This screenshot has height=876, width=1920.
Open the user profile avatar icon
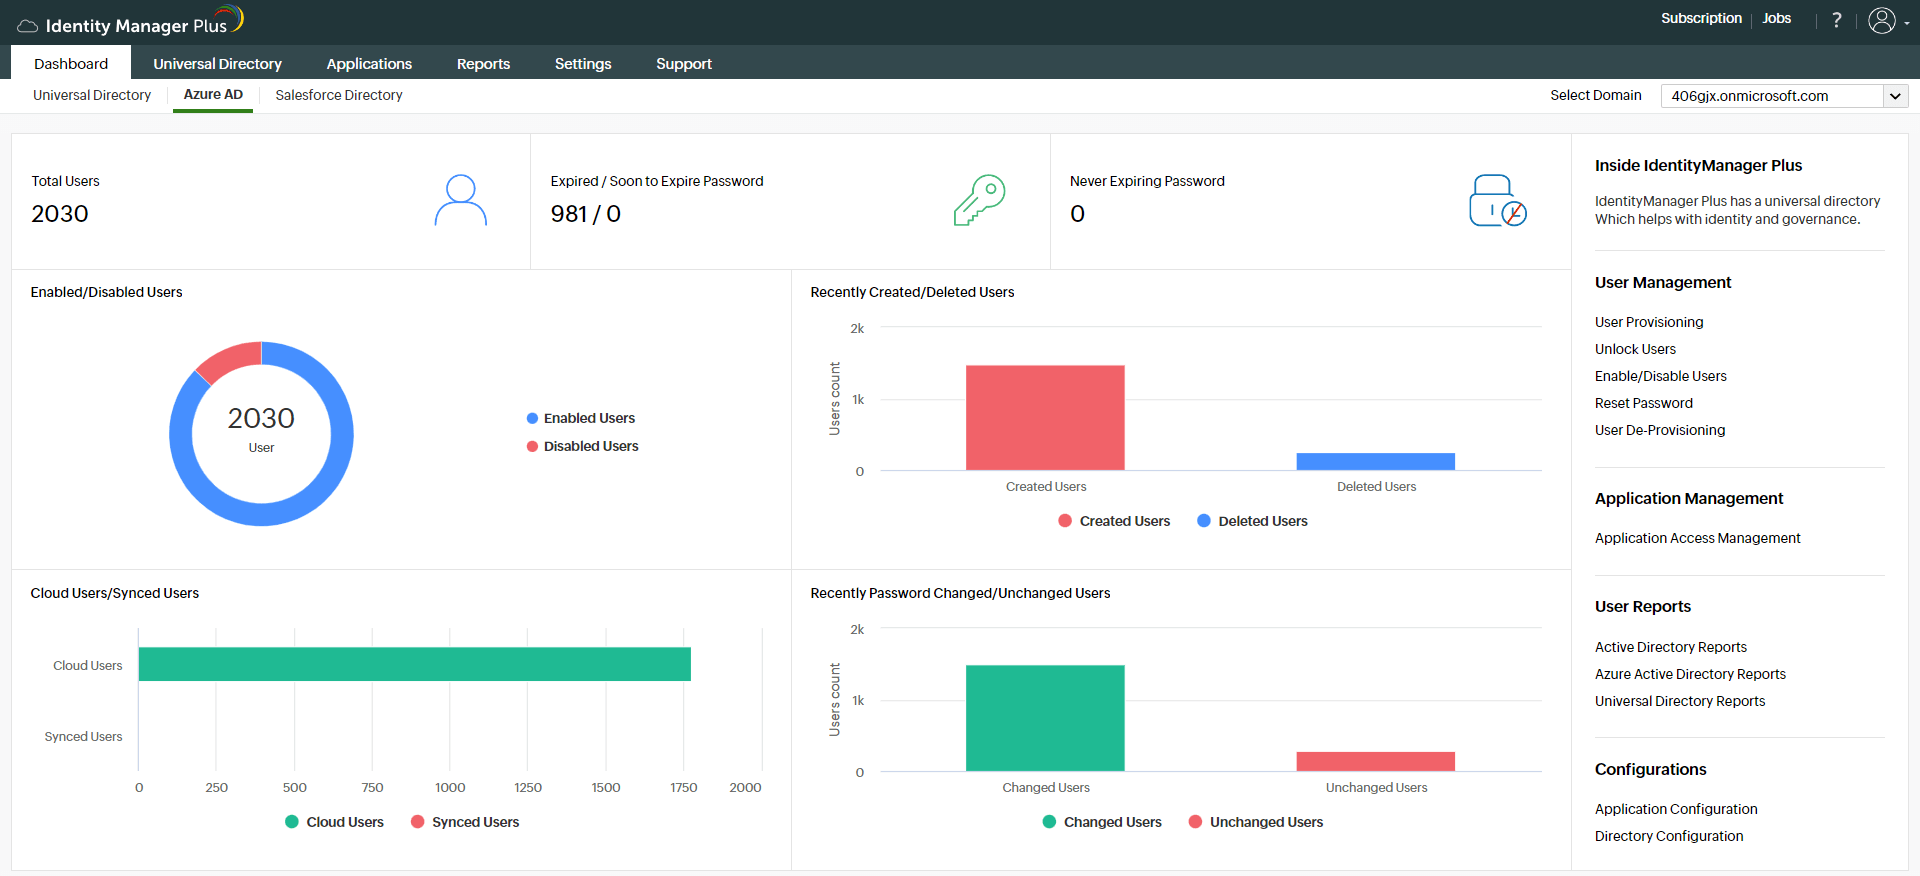click(x=1881, y=21)
